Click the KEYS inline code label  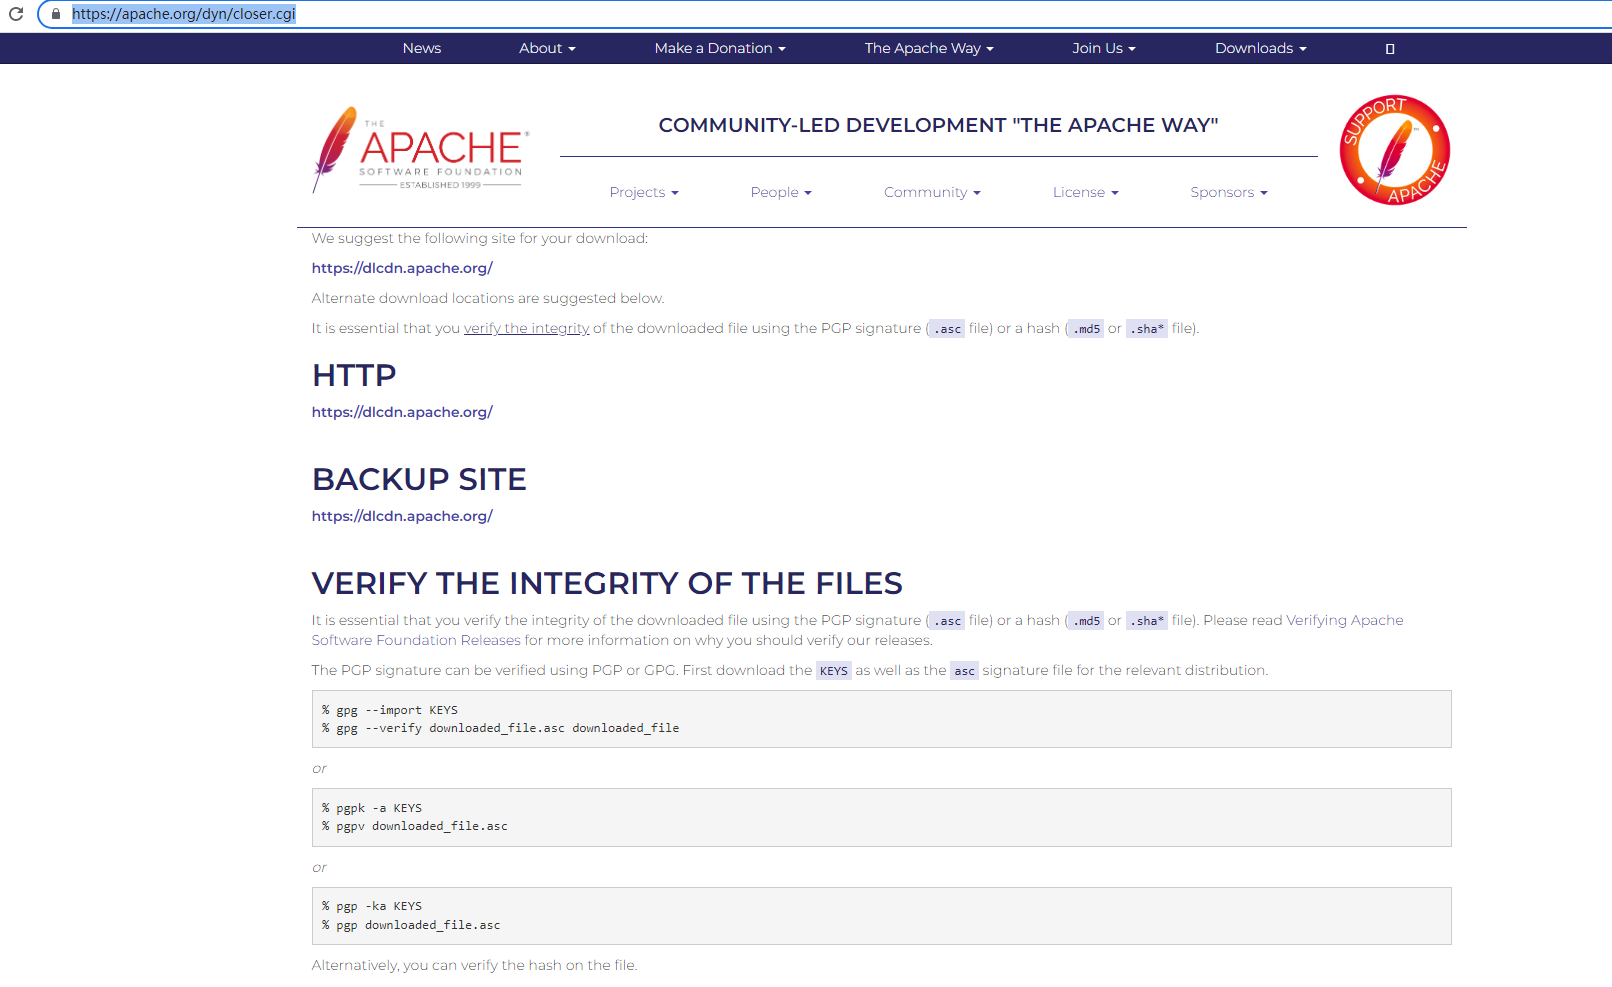[x=834, y=671]
